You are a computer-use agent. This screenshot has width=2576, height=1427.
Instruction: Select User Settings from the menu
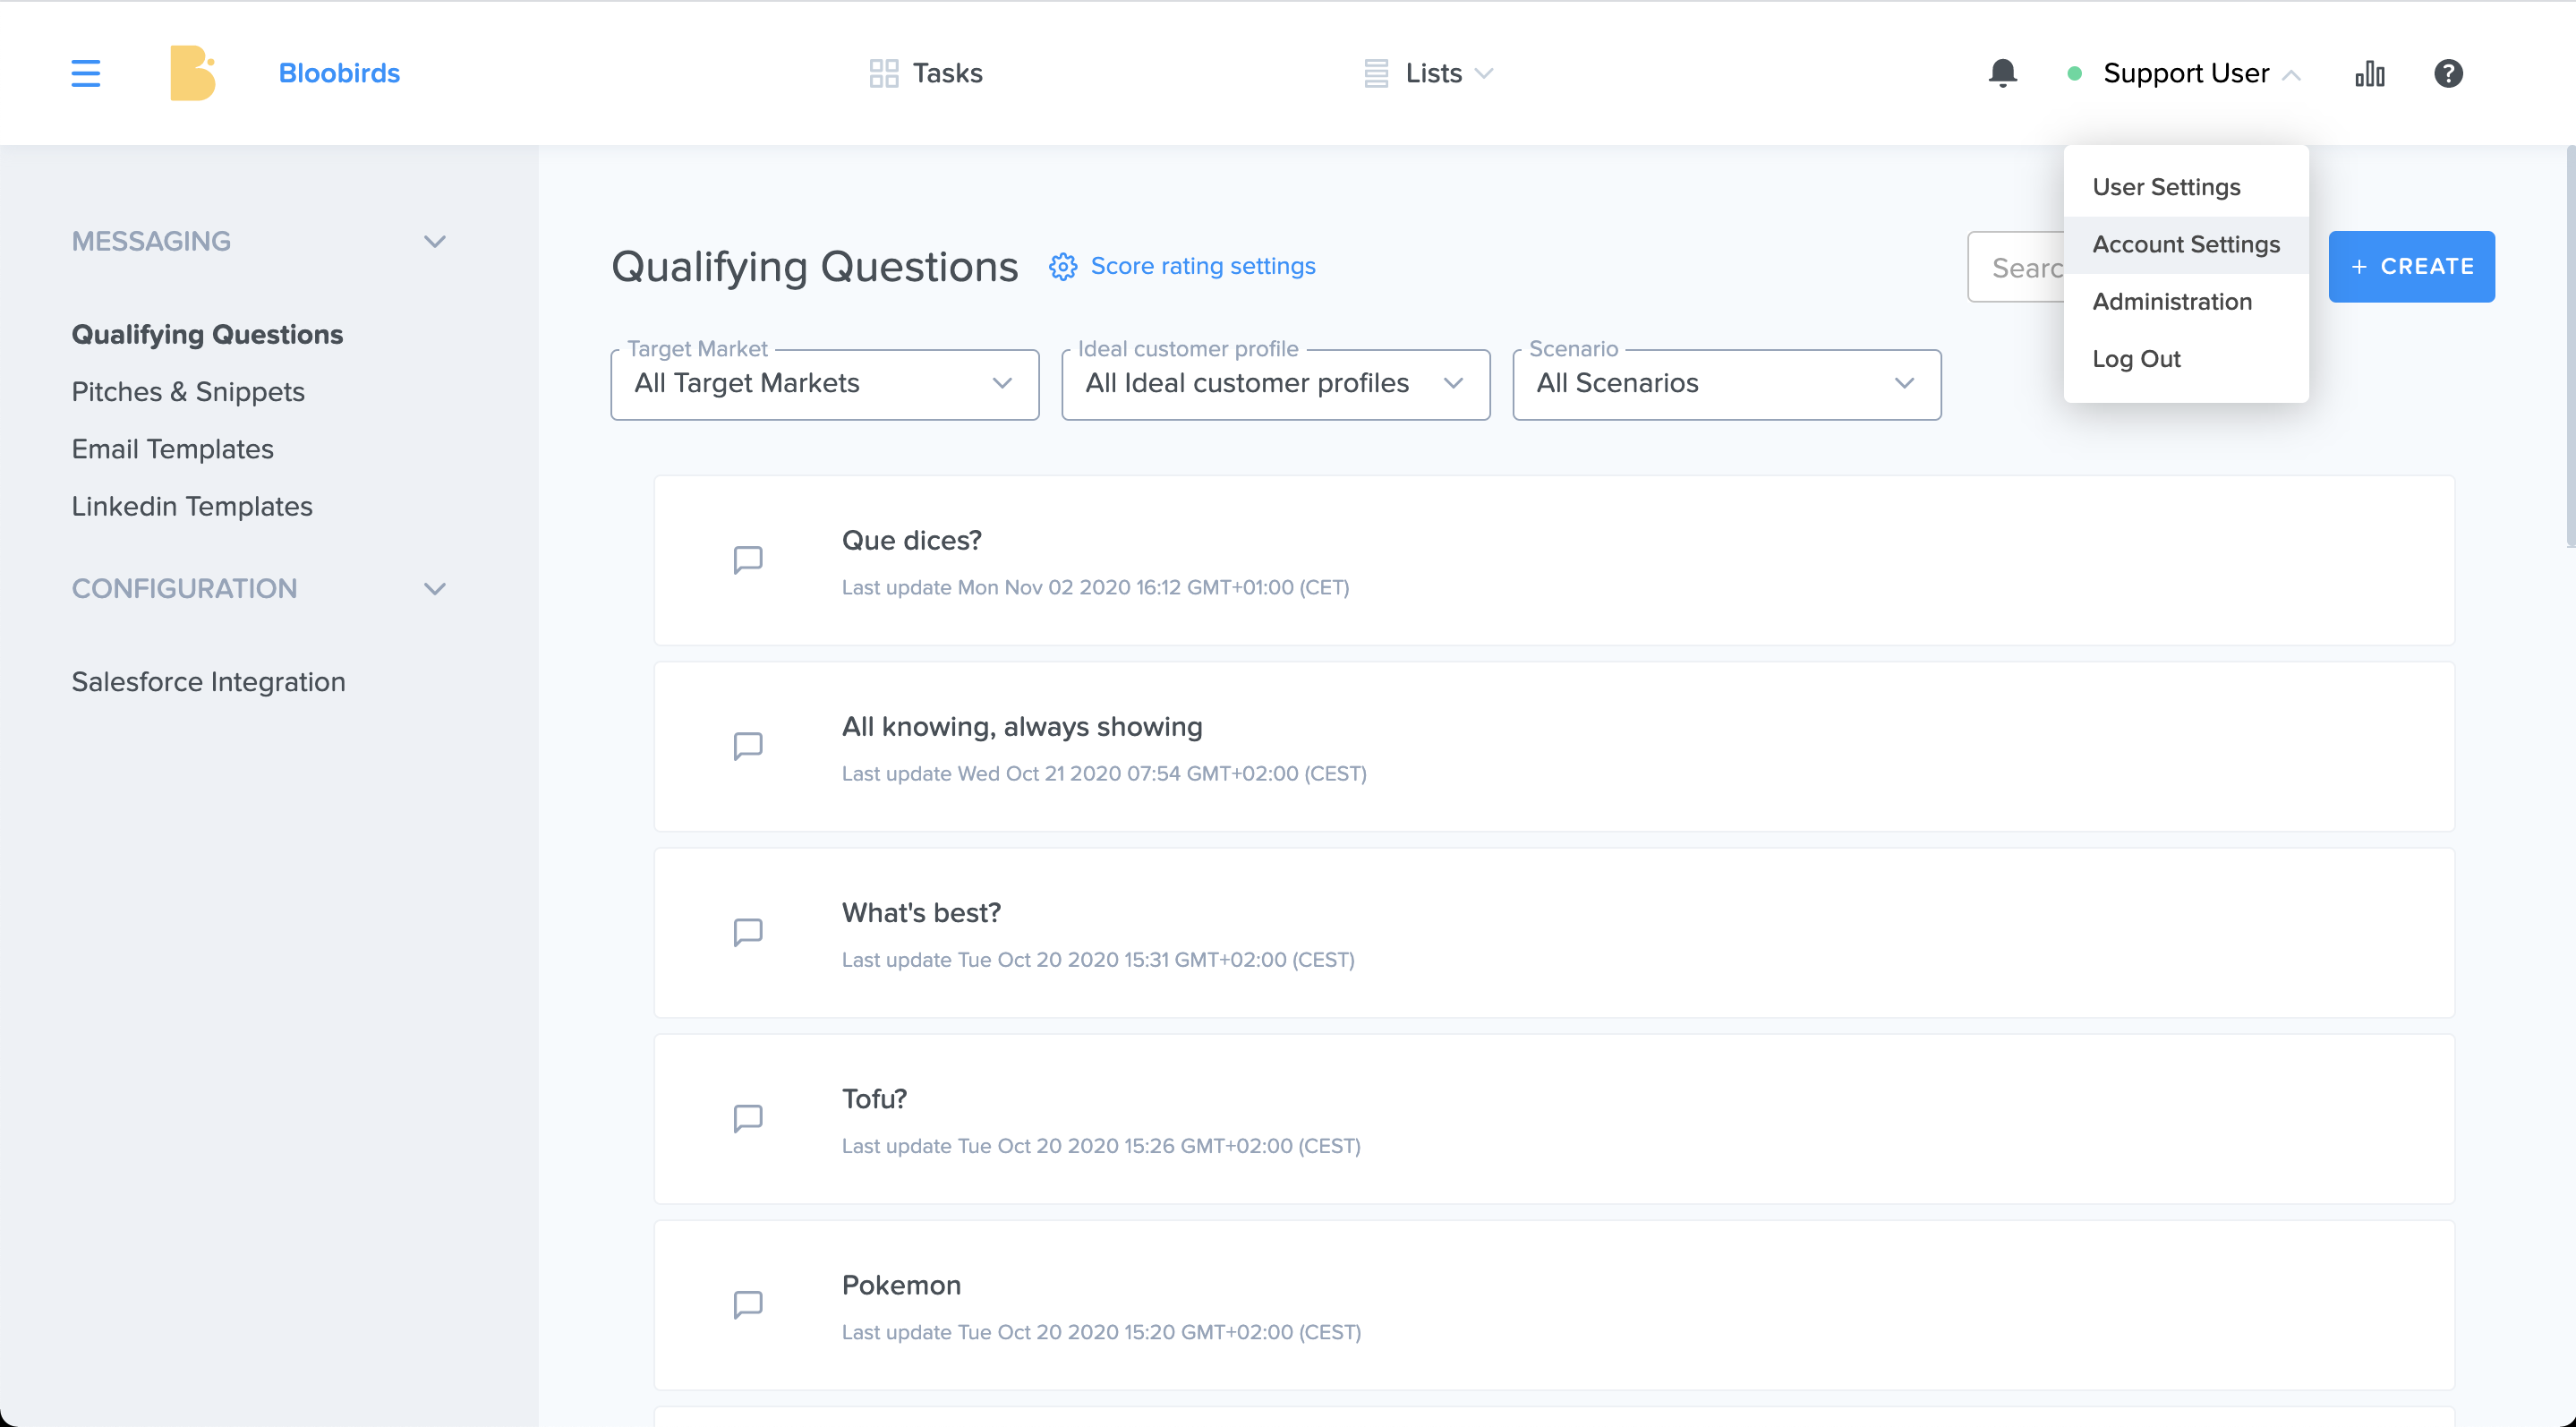coord(2186,187)
